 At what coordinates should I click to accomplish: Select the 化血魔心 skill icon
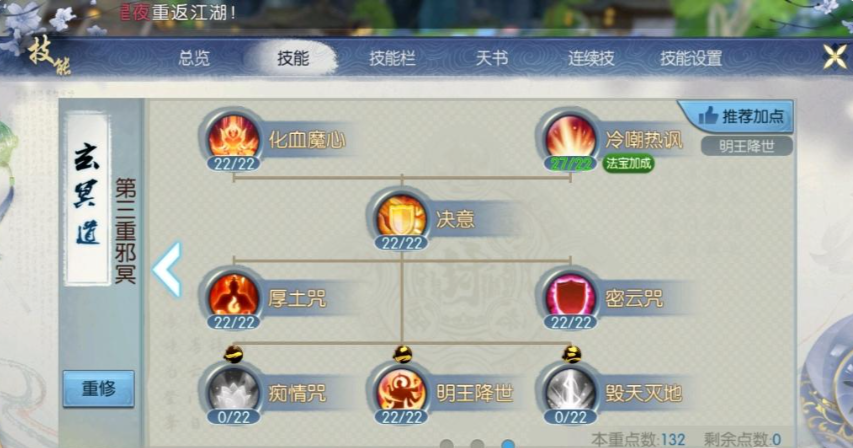click(233, 137)
